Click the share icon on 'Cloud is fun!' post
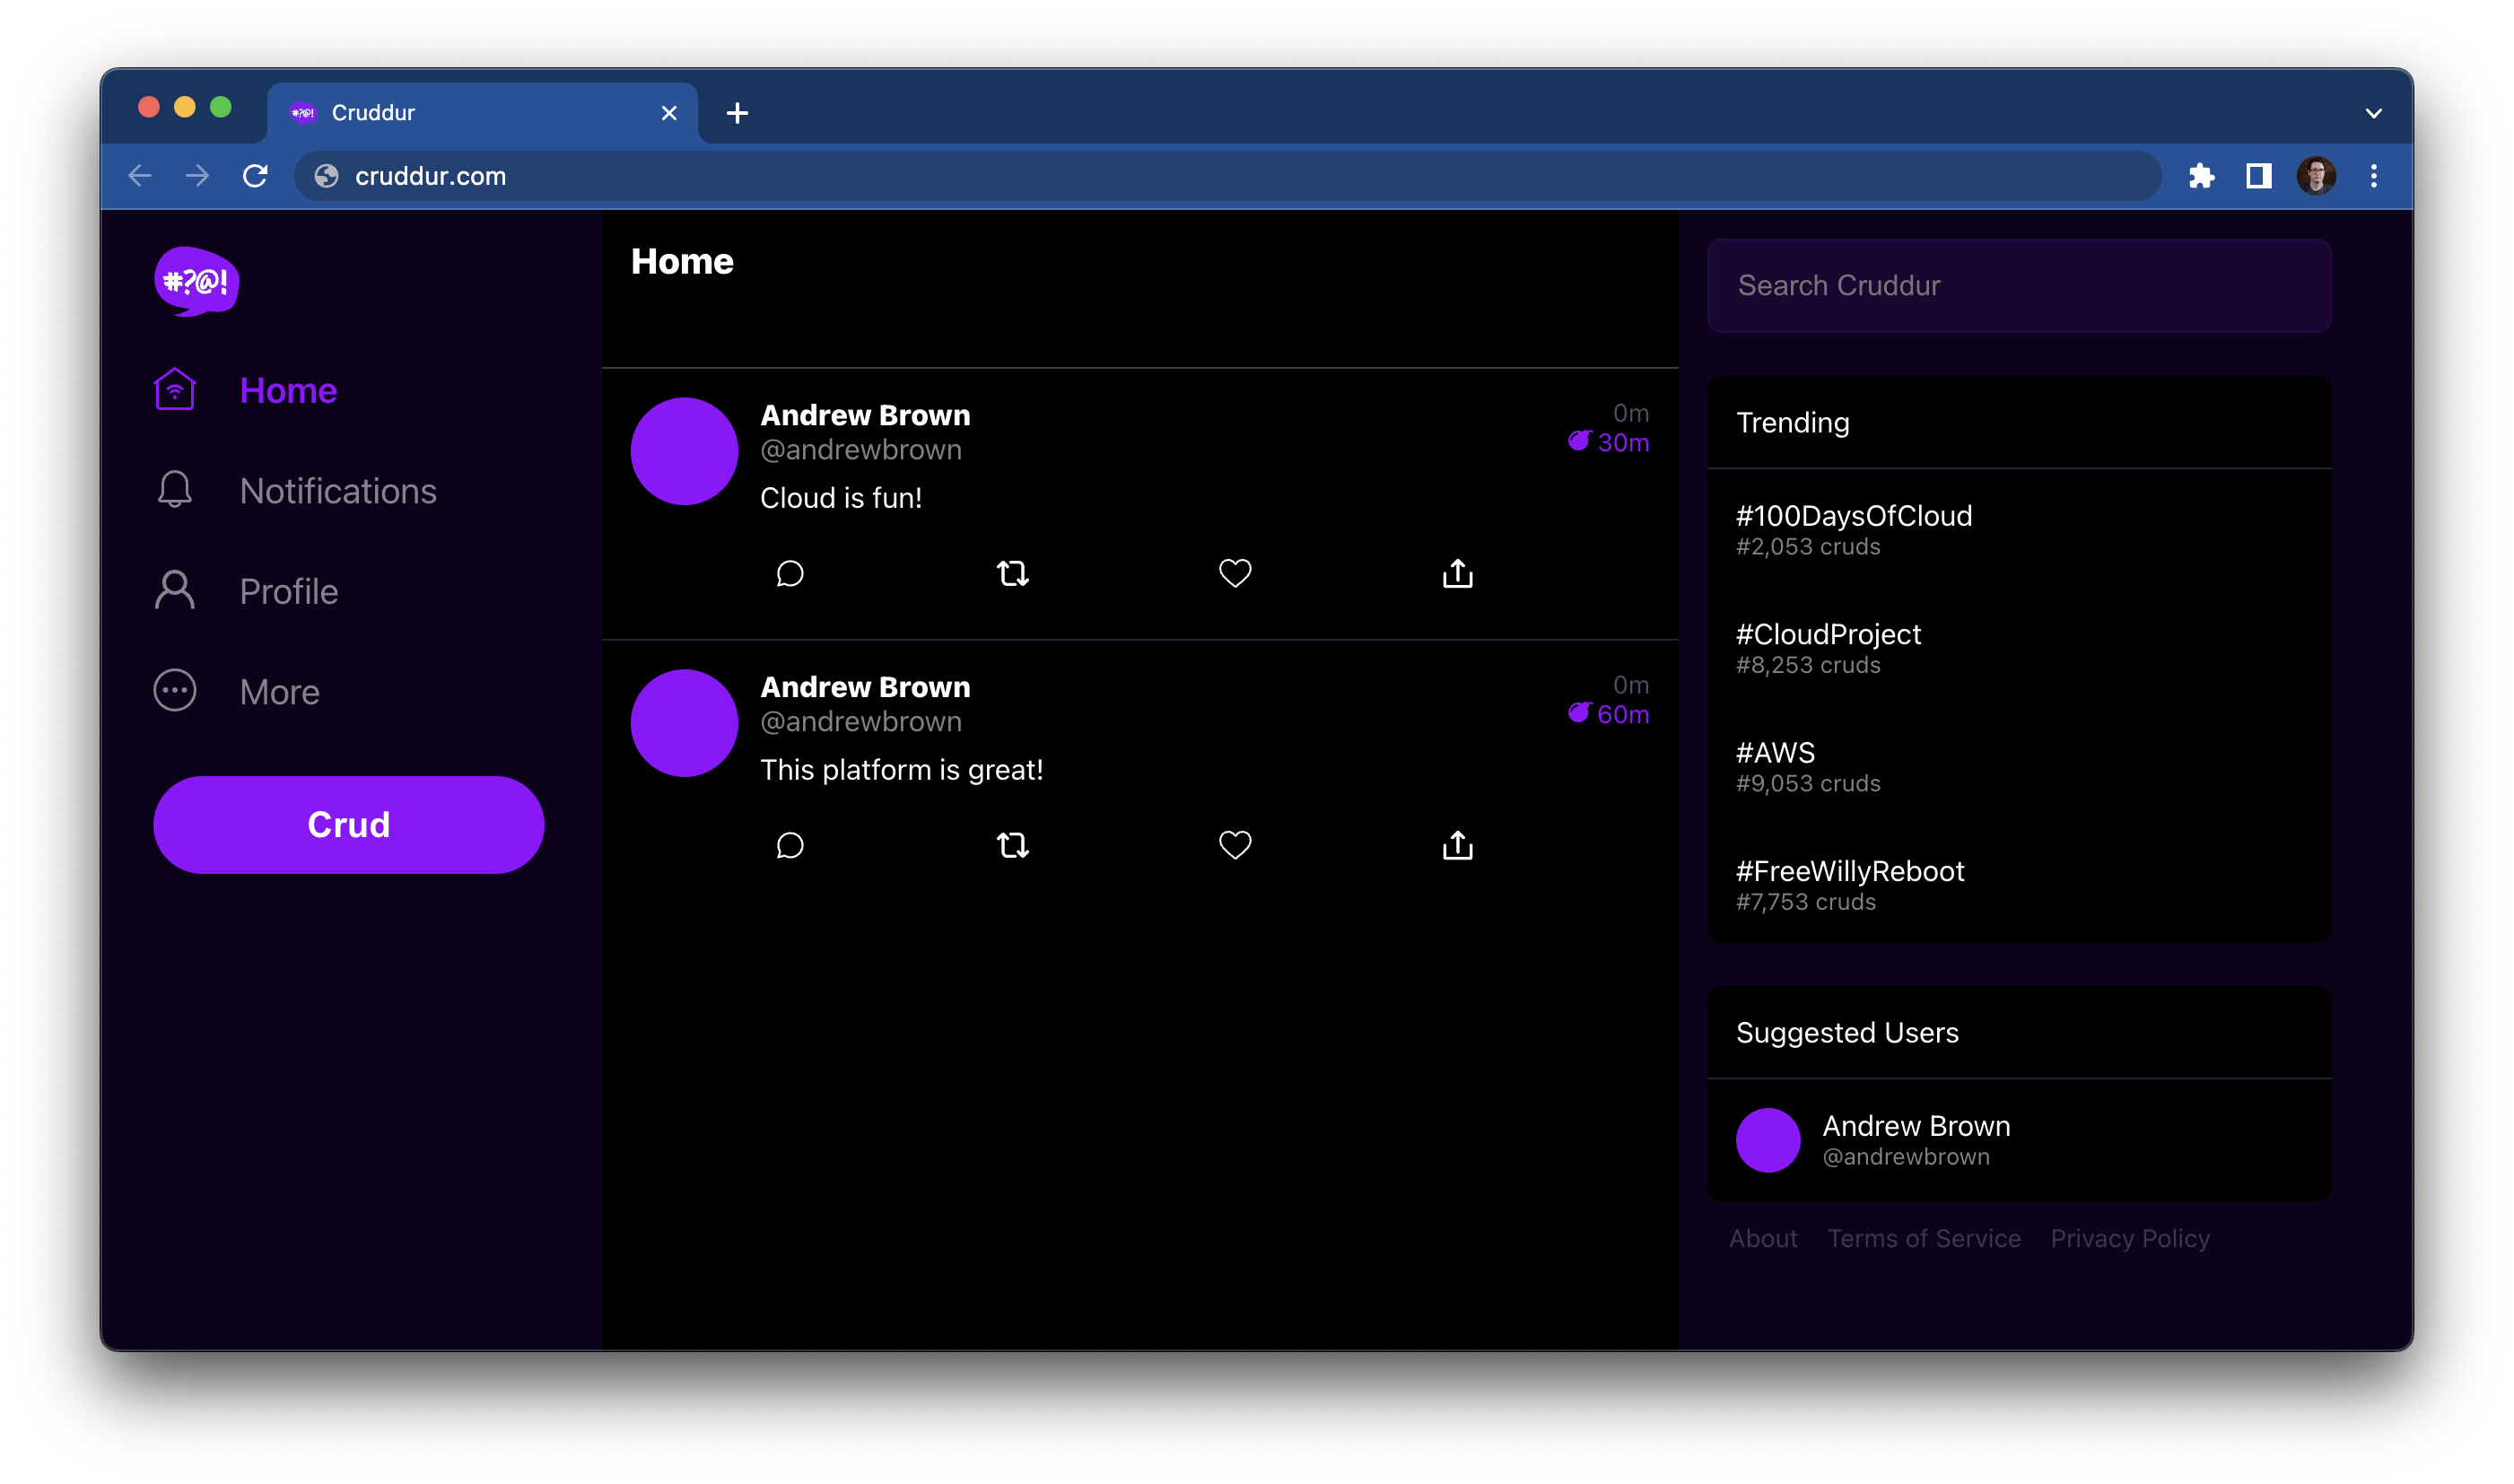This screenshot has height=1484, width=2514. [1457, 573]
